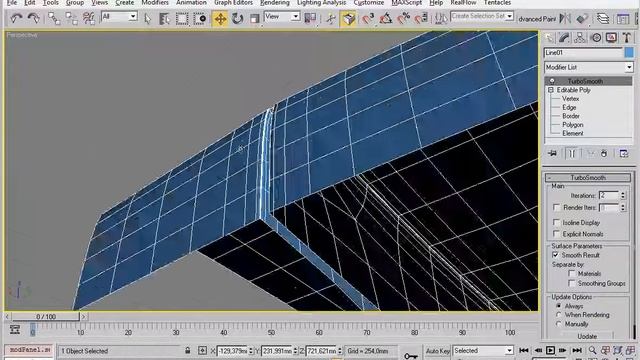
Task: Click the Update button
Action: pyautogui.click(x=587, y=336)
